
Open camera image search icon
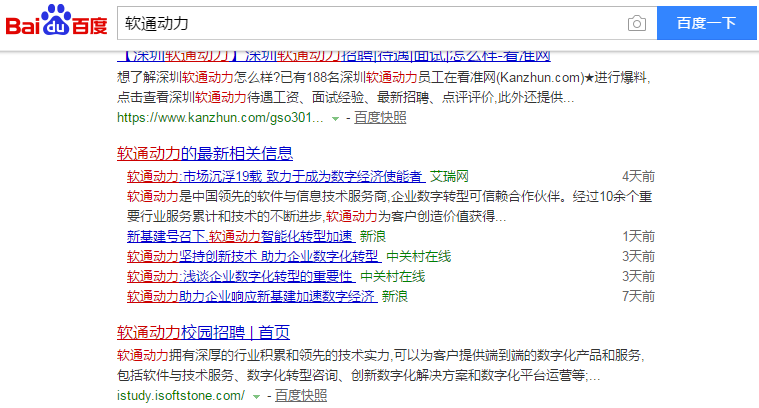click(637, 23)
